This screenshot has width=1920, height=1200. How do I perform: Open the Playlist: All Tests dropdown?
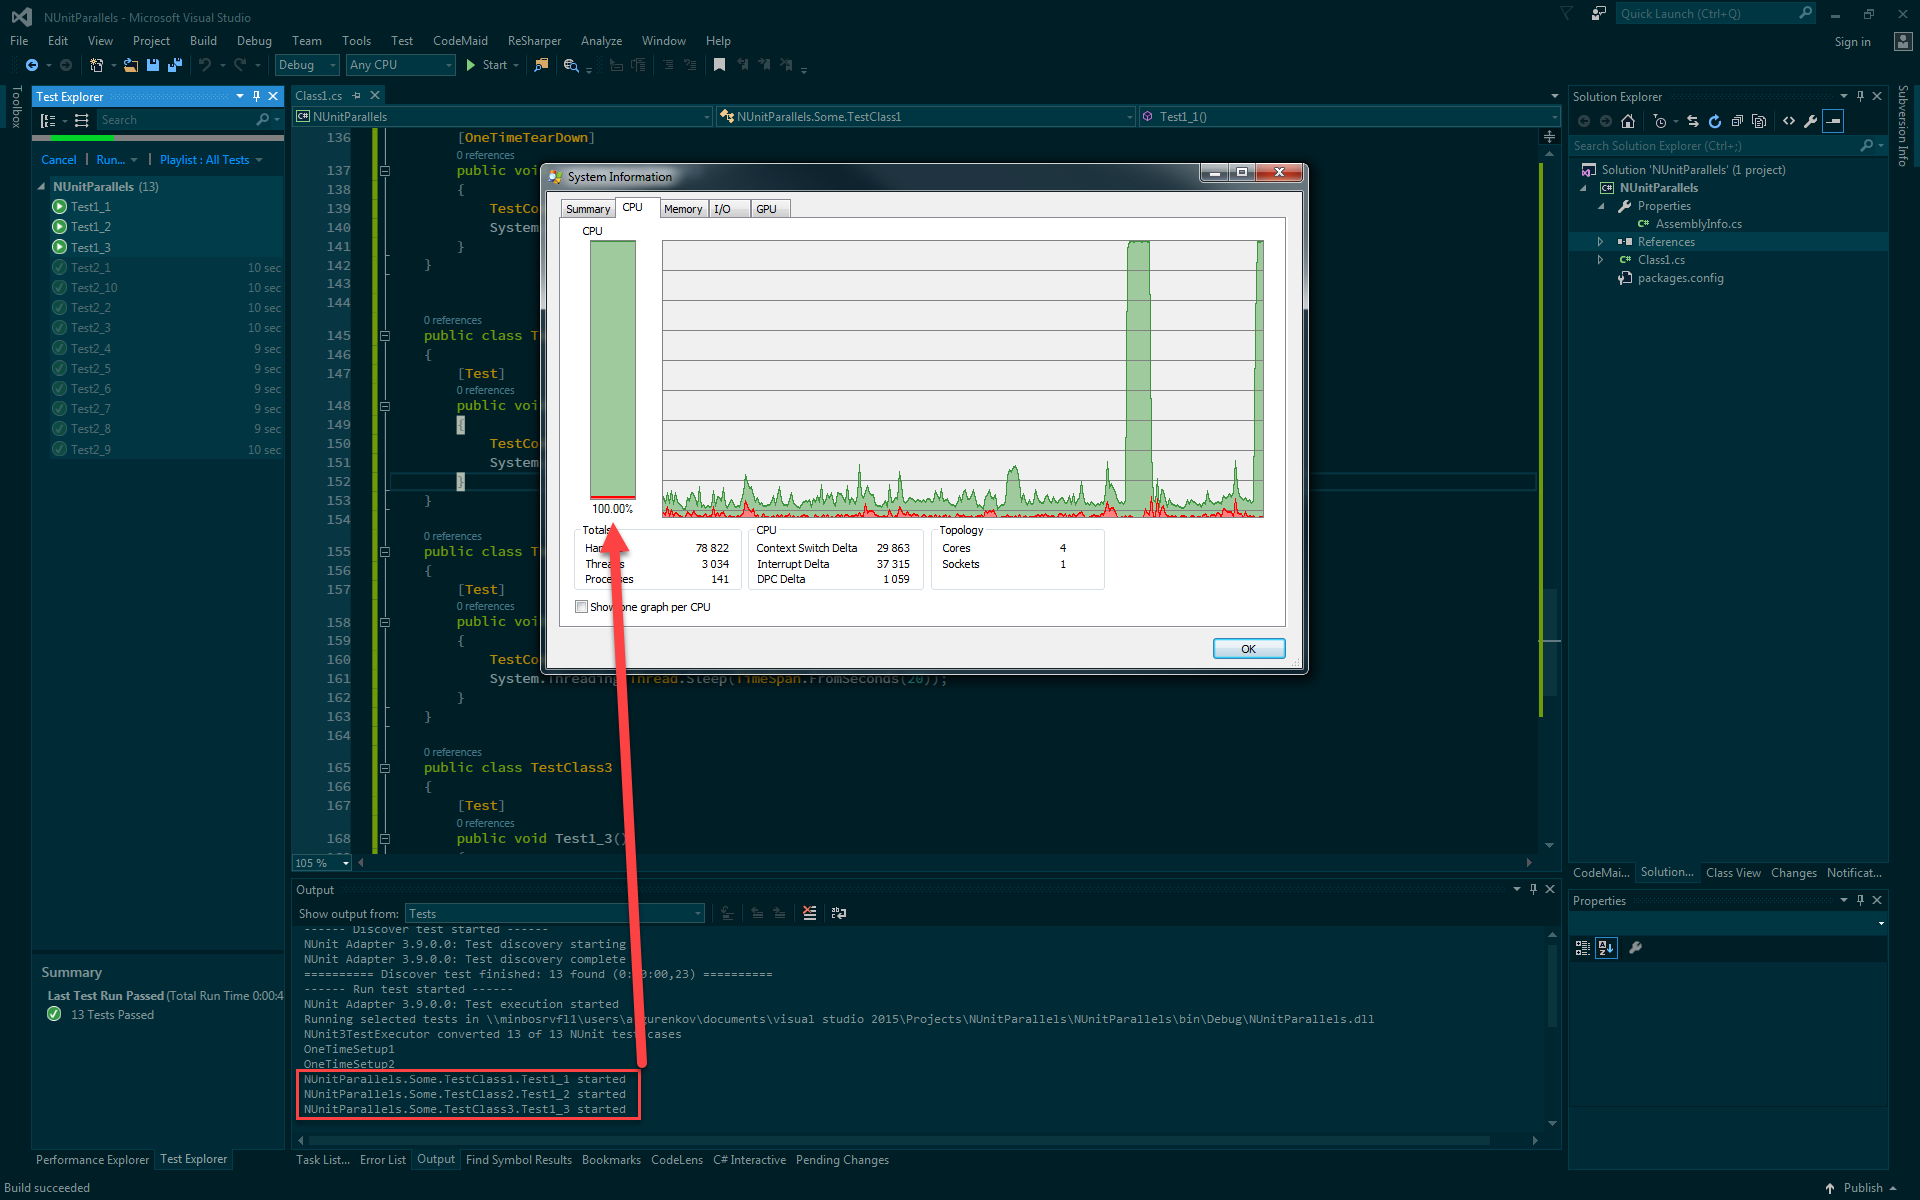211,160
